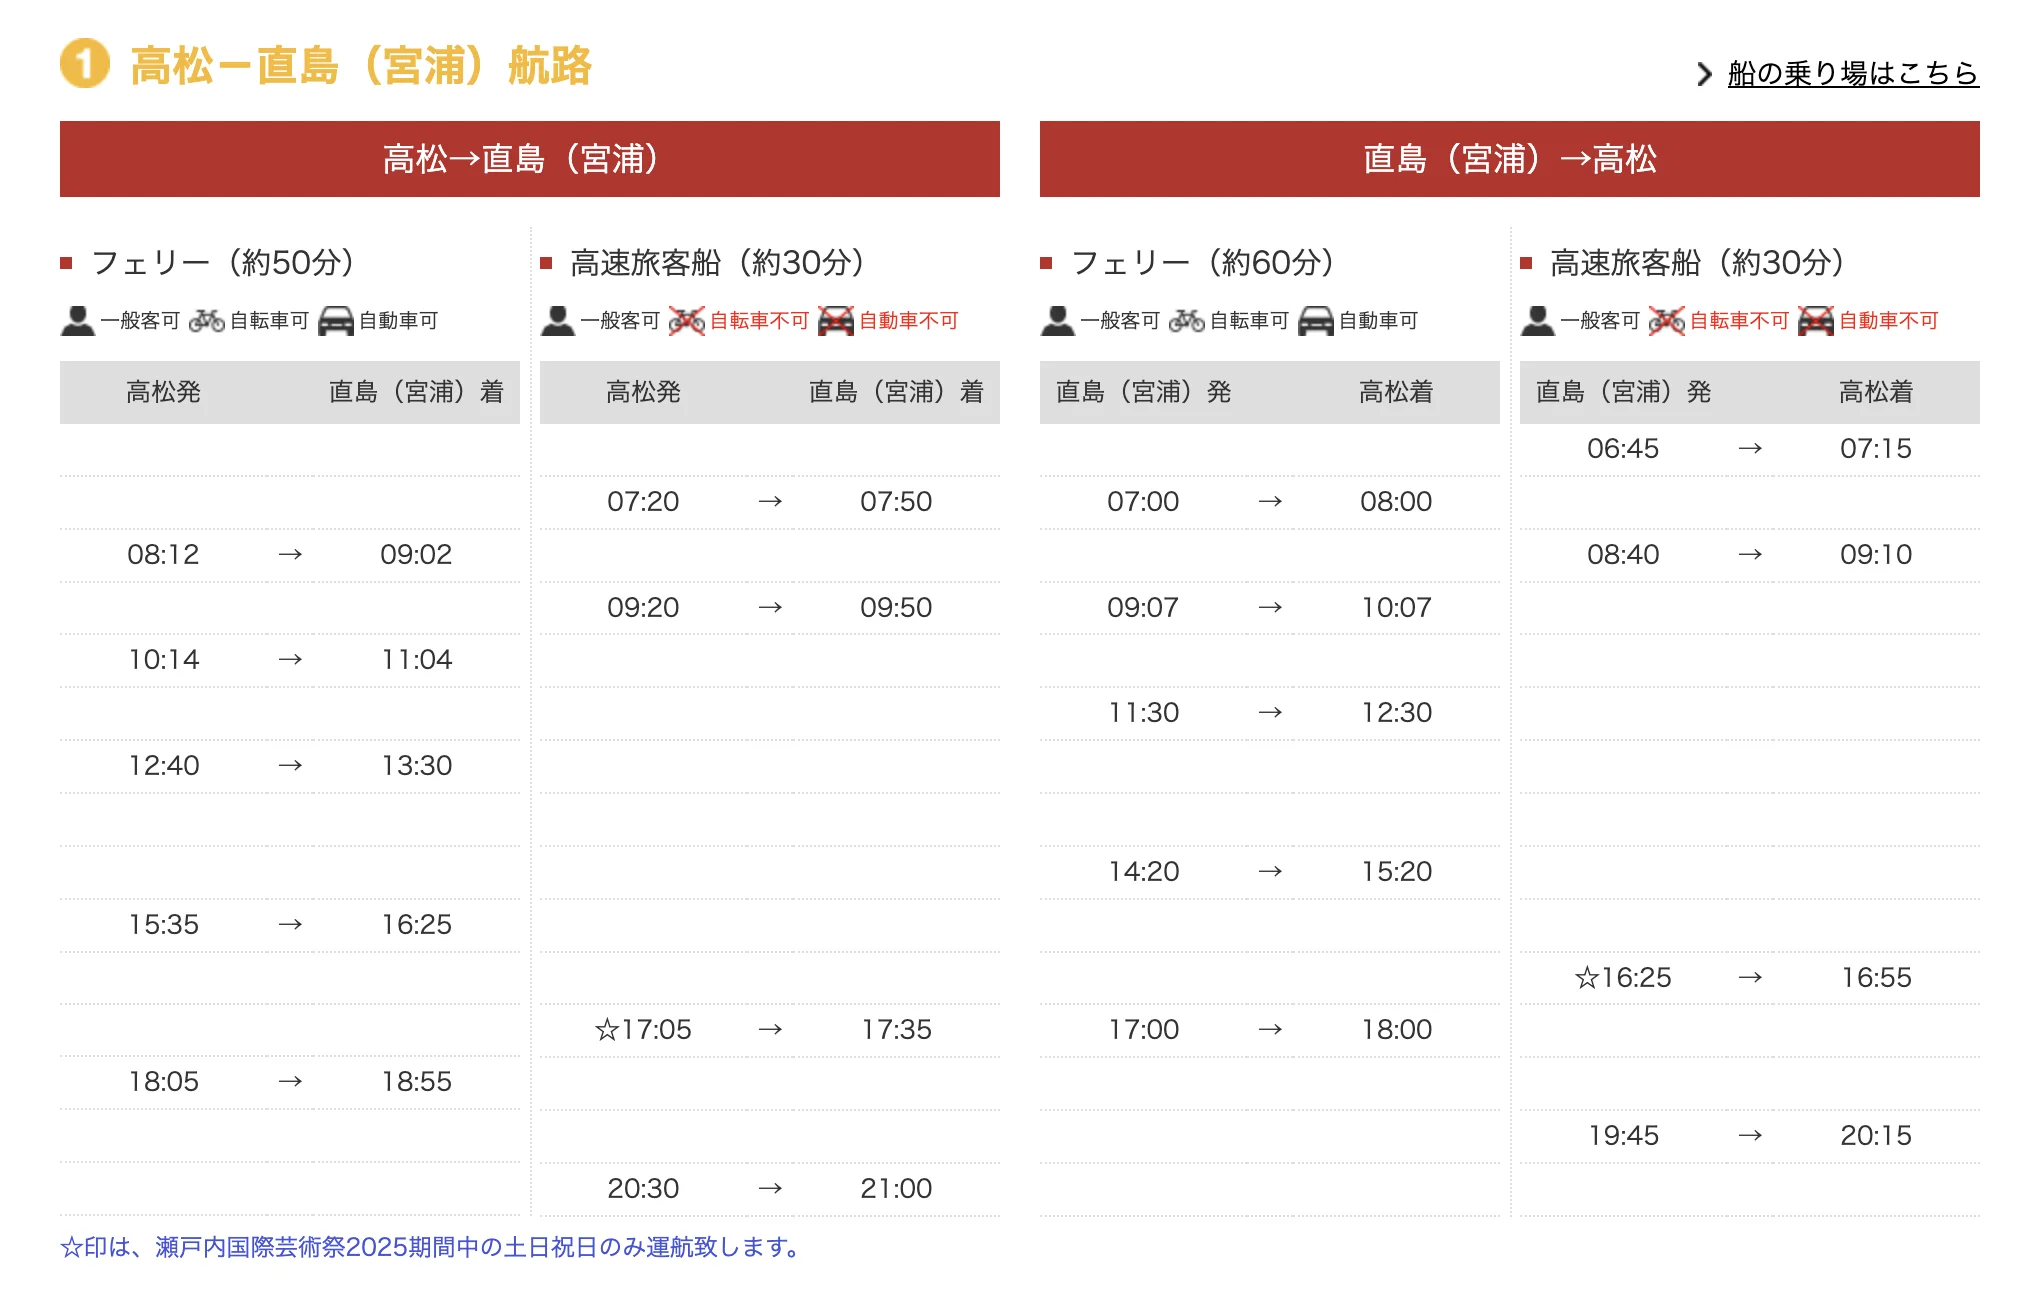Select the 07:20 high-speed boat departure
Image resolution: width=2038 pixels, height=1292 pixels.
643,501
